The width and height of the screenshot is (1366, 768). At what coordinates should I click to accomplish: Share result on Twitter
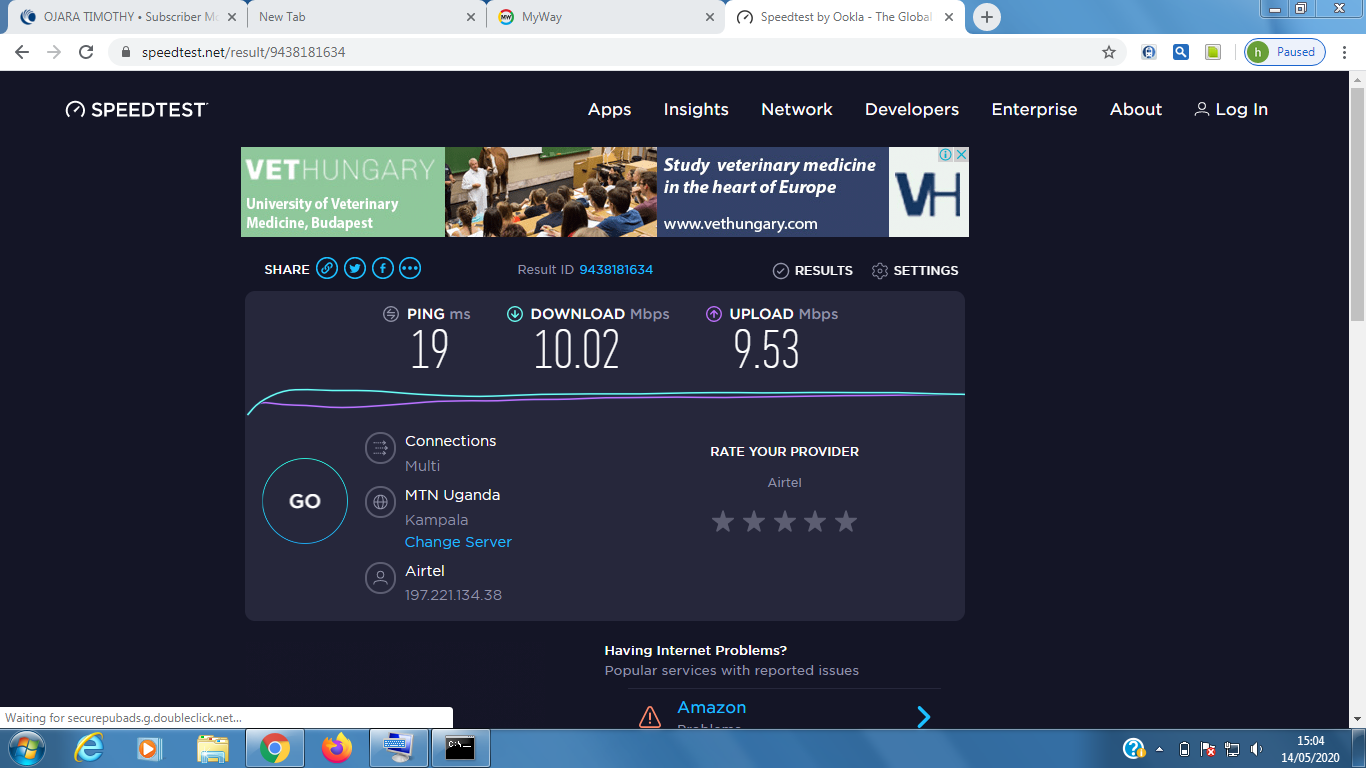click(x=355, y=269)
